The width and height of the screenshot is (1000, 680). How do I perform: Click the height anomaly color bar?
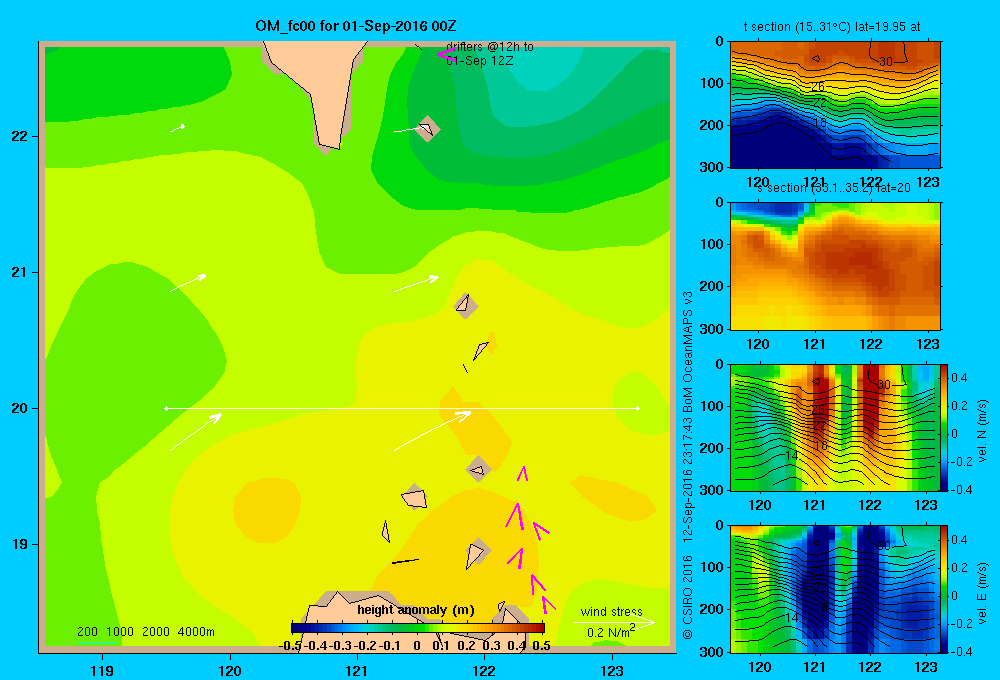coord(418,628)
